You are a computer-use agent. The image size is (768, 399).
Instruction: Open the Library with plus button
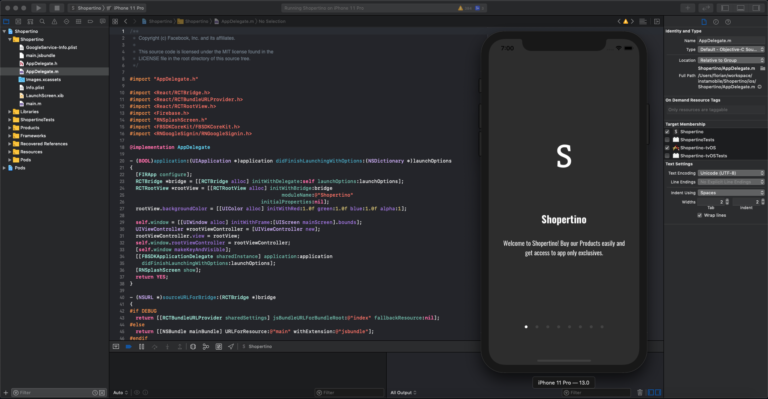tap(688, 8)
